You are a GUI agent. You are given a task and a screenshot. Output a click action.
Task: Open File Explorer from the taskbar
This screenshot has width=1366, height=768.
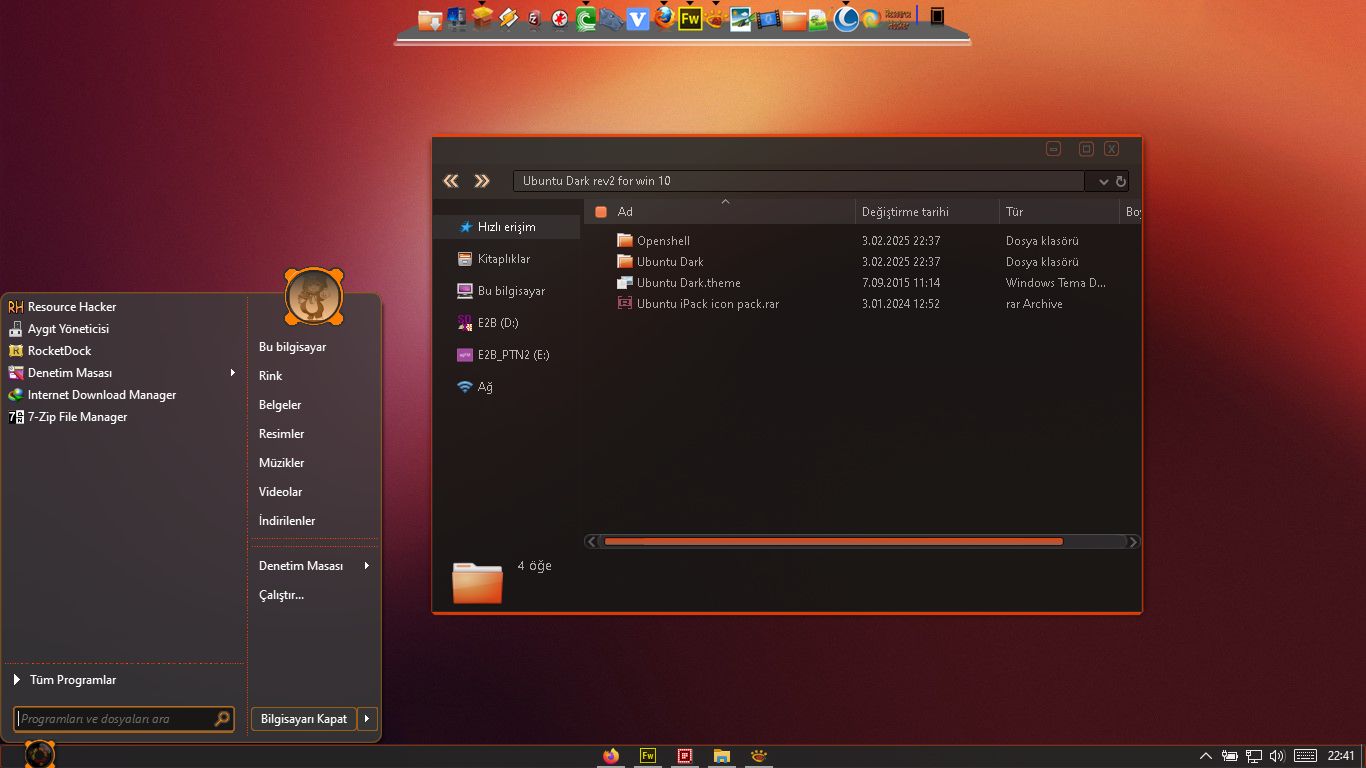point(722,756)
